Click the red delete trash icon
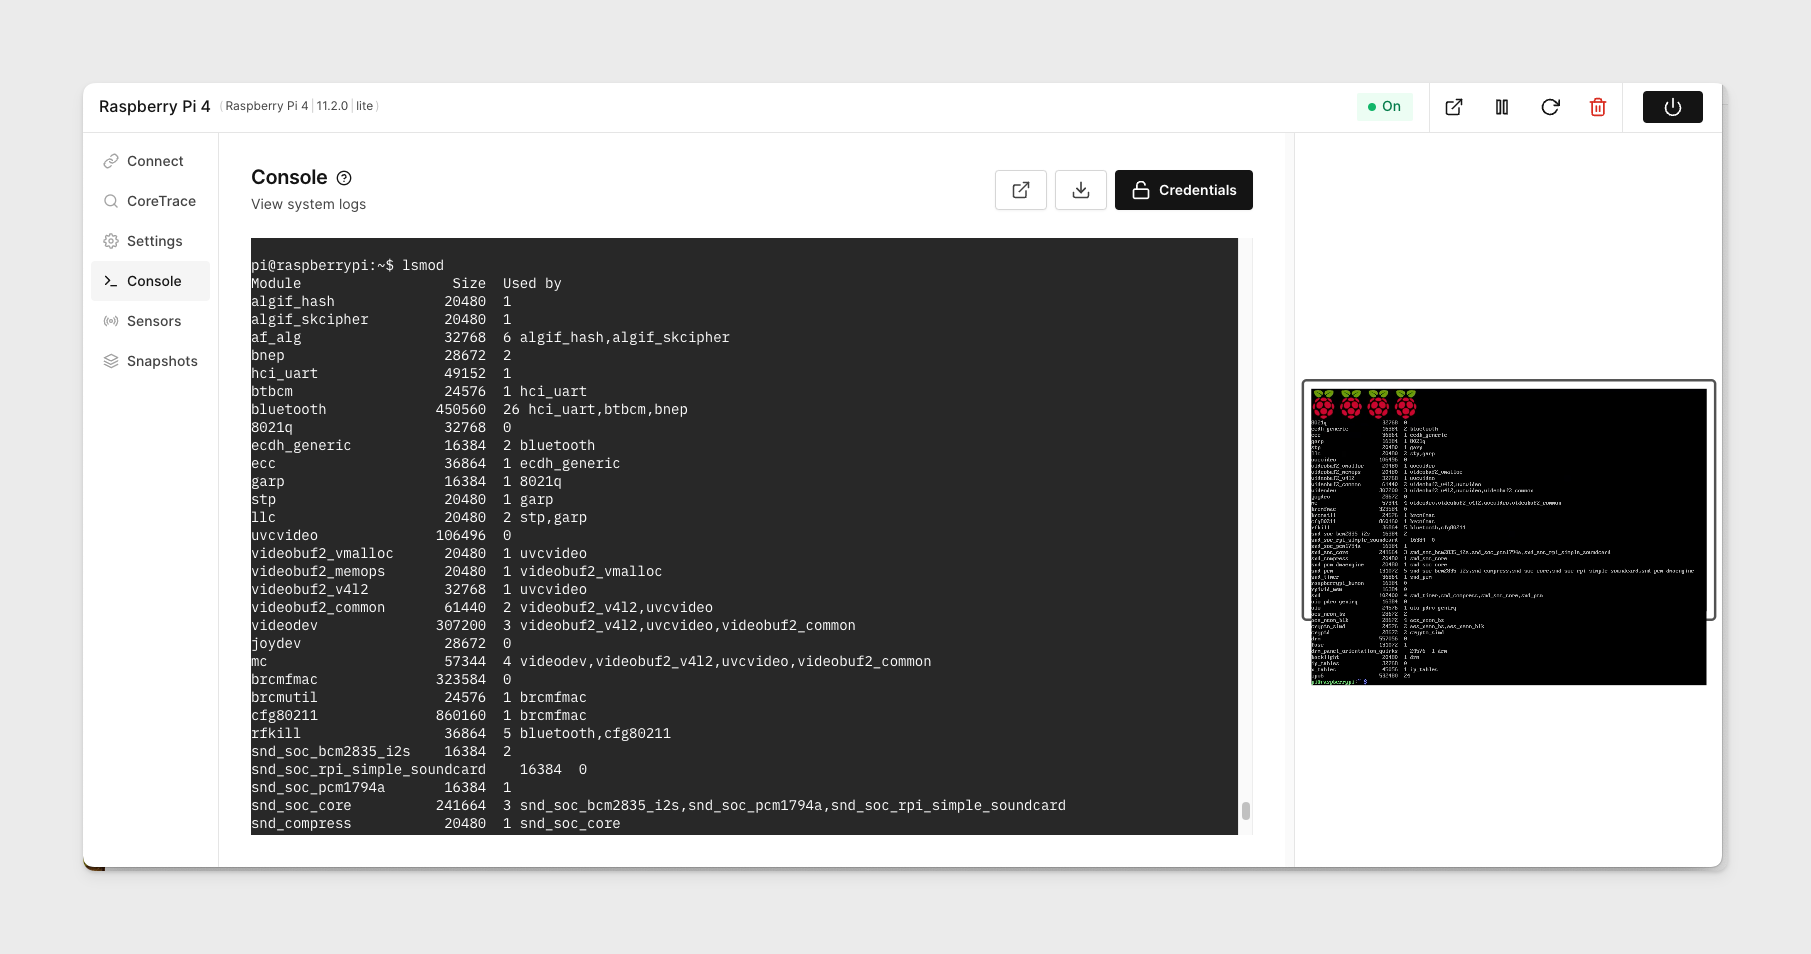The height and width of the screenshot is (954, 1811). 1598,107
